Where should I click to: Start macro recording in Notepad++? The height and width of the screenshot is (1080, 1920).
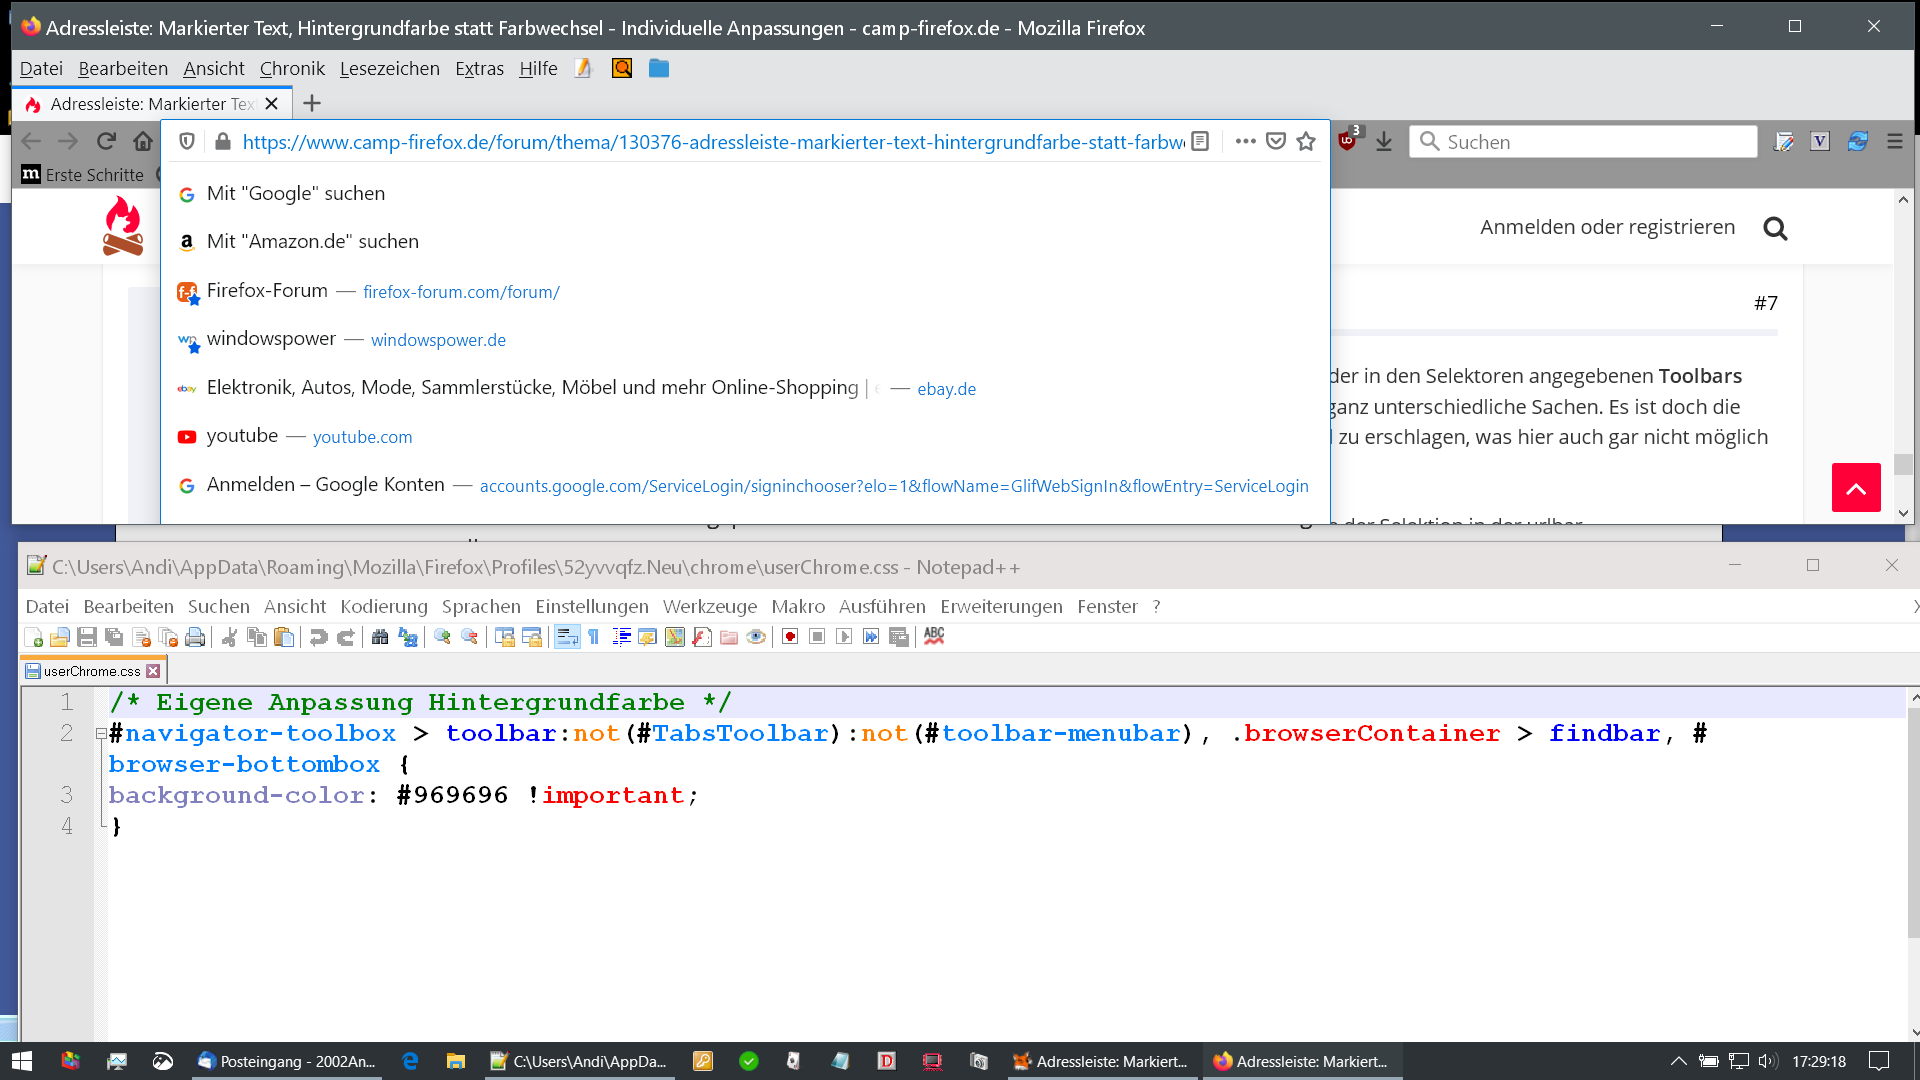click(x=790, y=637)
